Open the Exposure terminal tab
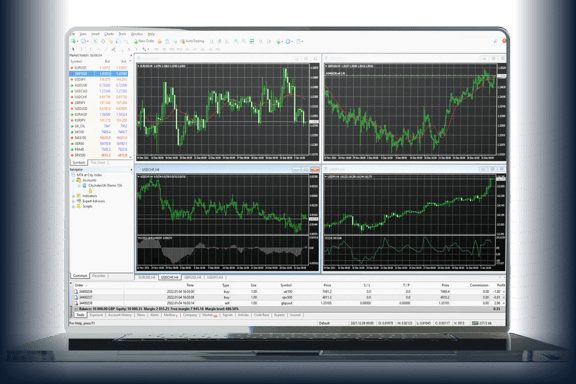576x384 pixels. 96,315
